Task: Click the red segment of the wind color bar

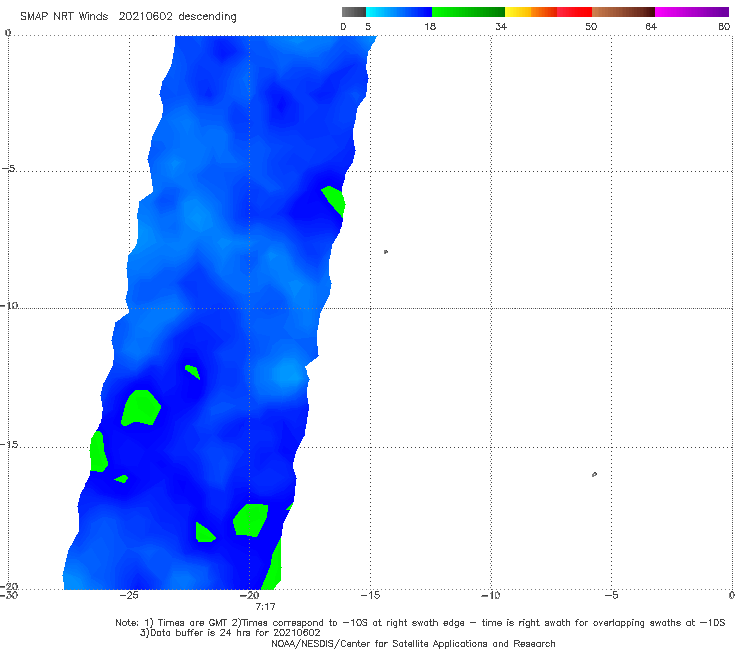Action: (x=574, y=12)
